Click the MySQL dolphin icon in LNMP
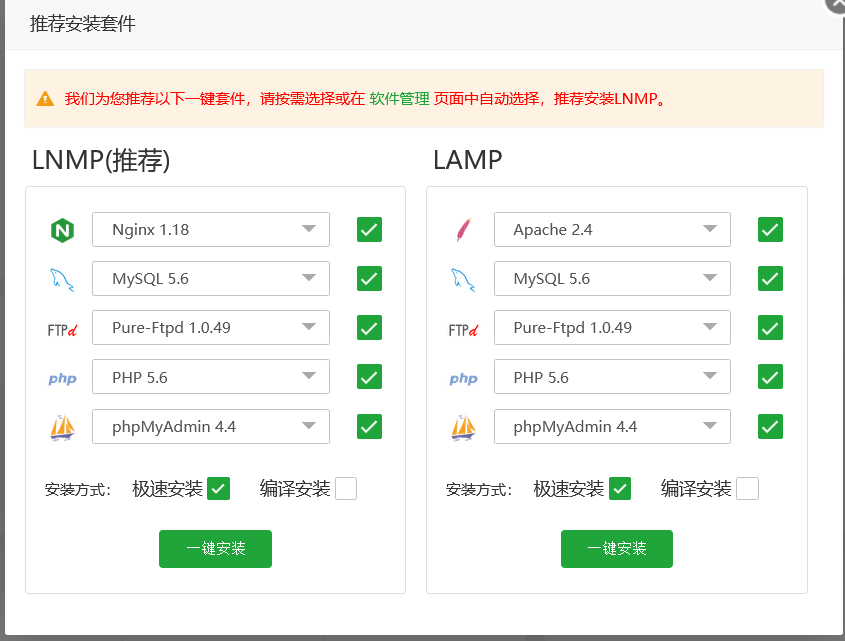 63,280
